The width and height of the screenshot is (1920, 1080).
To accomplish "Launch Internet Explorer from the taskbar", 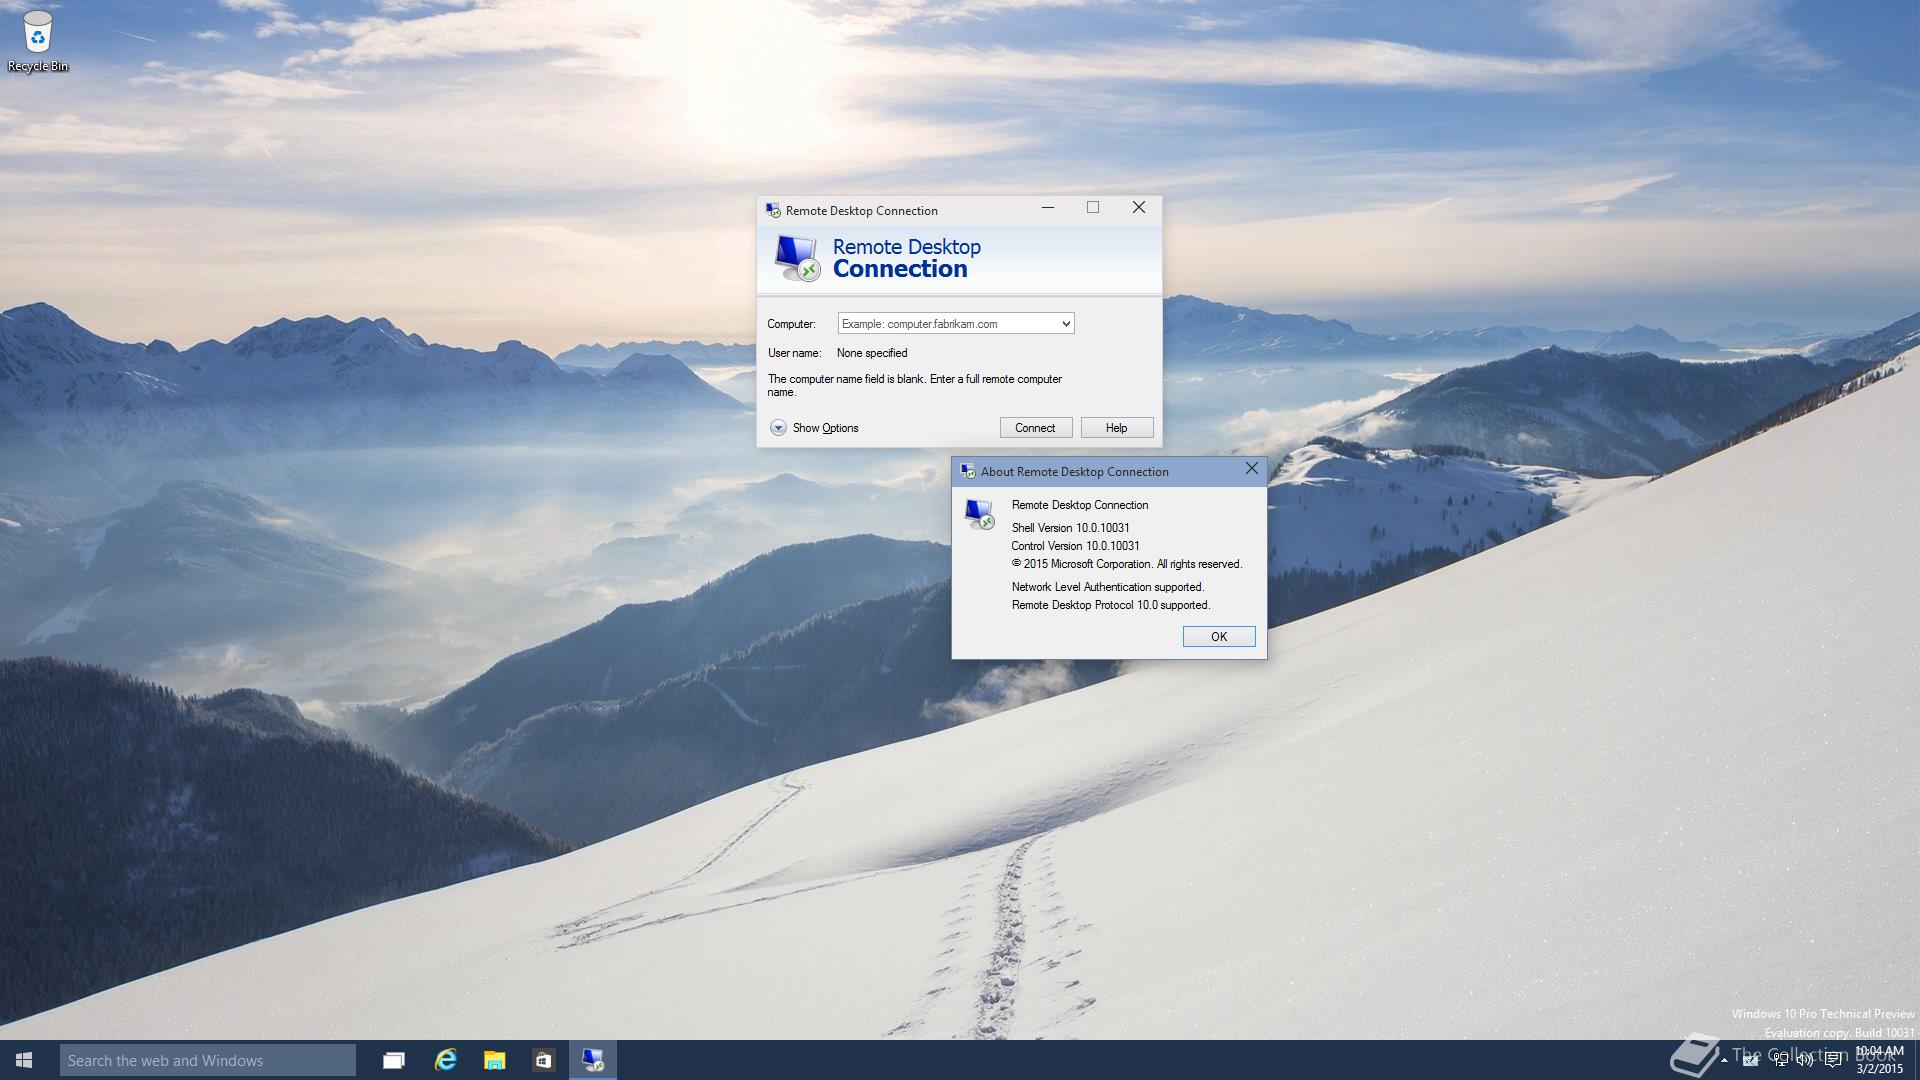I will pos(446,1060).
